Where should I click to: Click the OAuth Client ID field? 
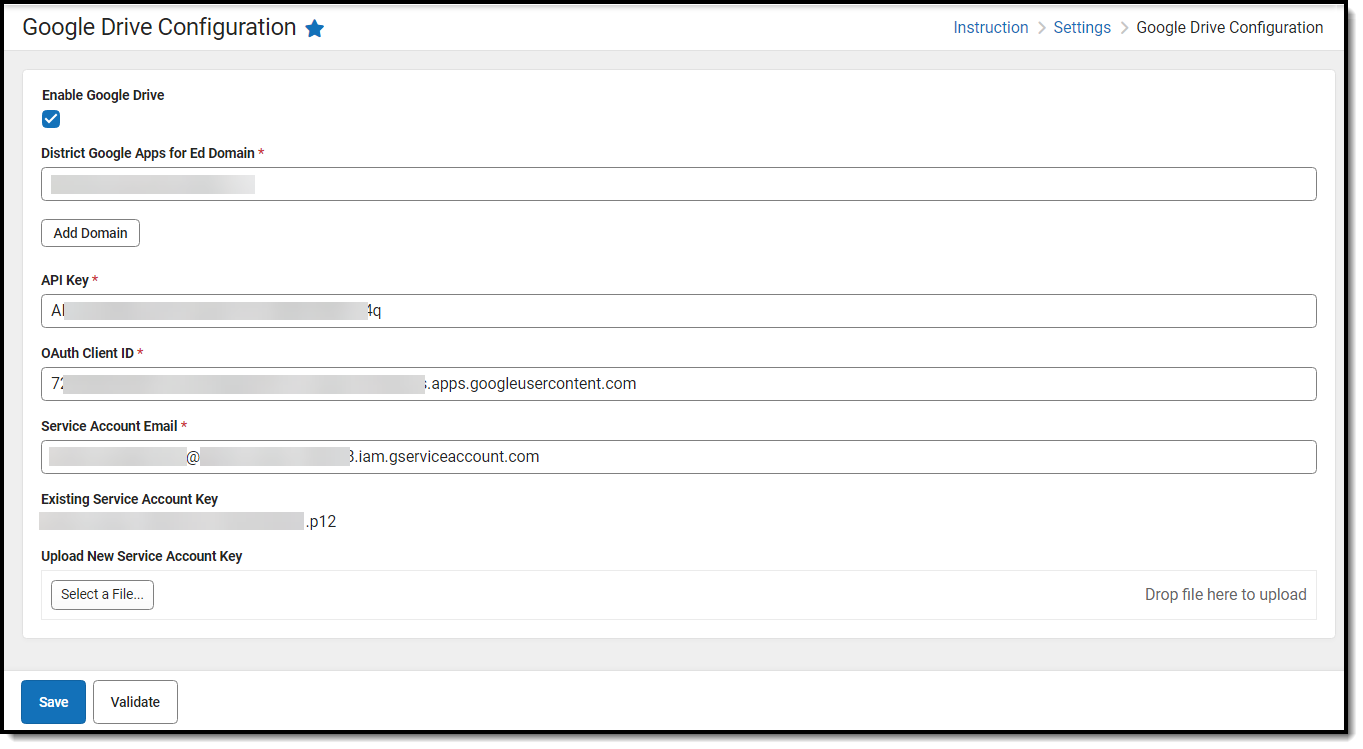pyautogui.click(x=679, y=384)
